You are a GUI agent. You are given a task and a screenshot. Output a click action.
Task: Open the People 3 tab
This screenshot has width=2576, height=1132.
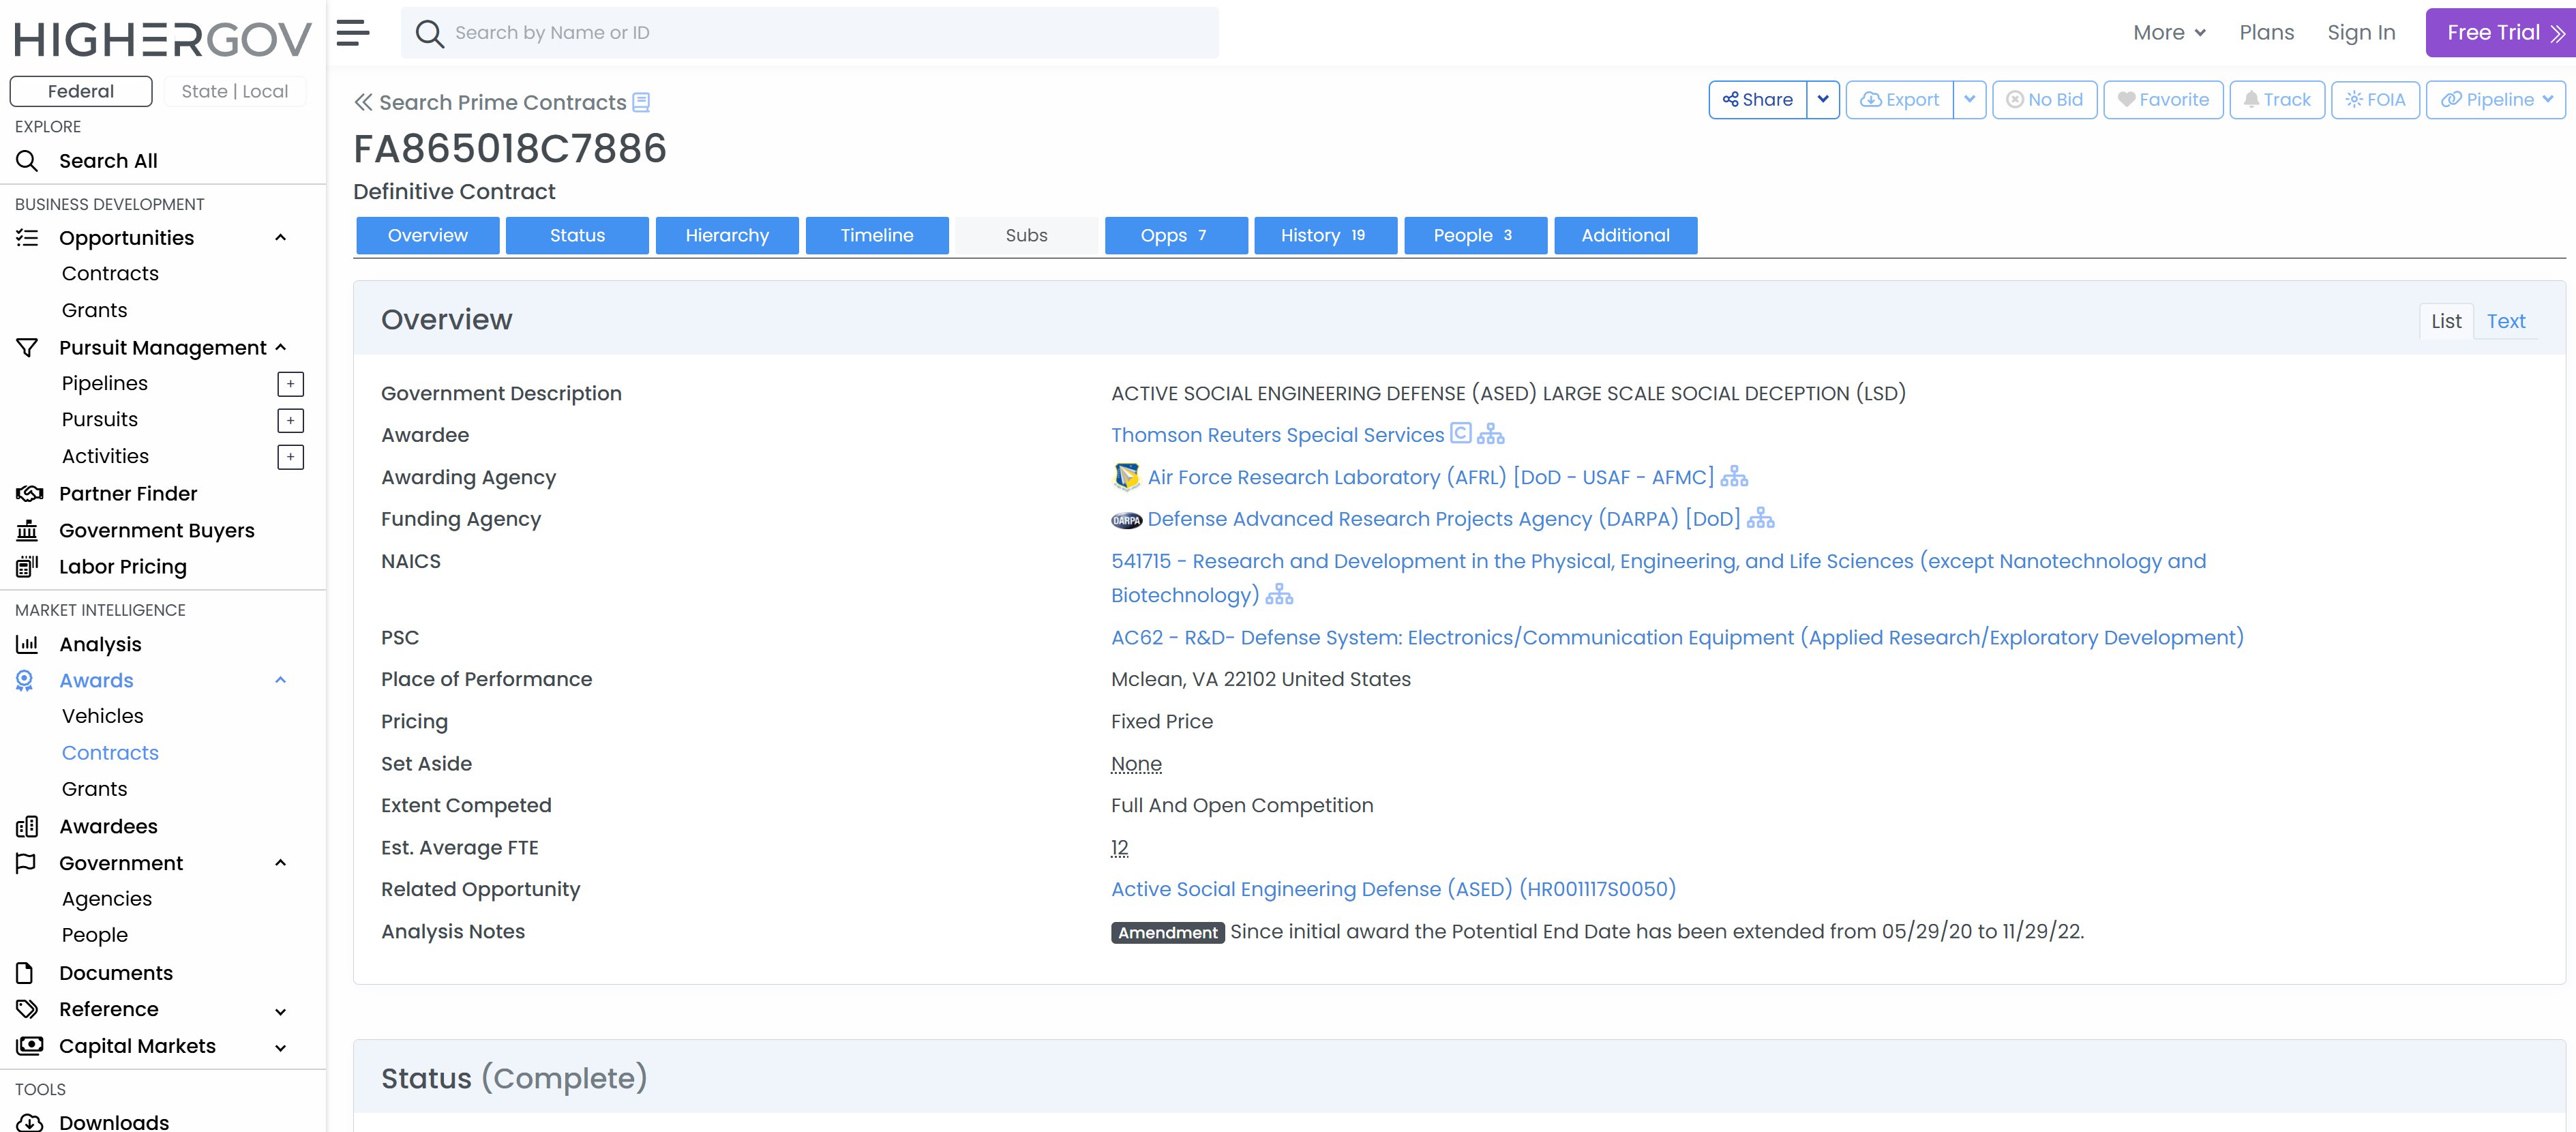(x=1476, y=236)
